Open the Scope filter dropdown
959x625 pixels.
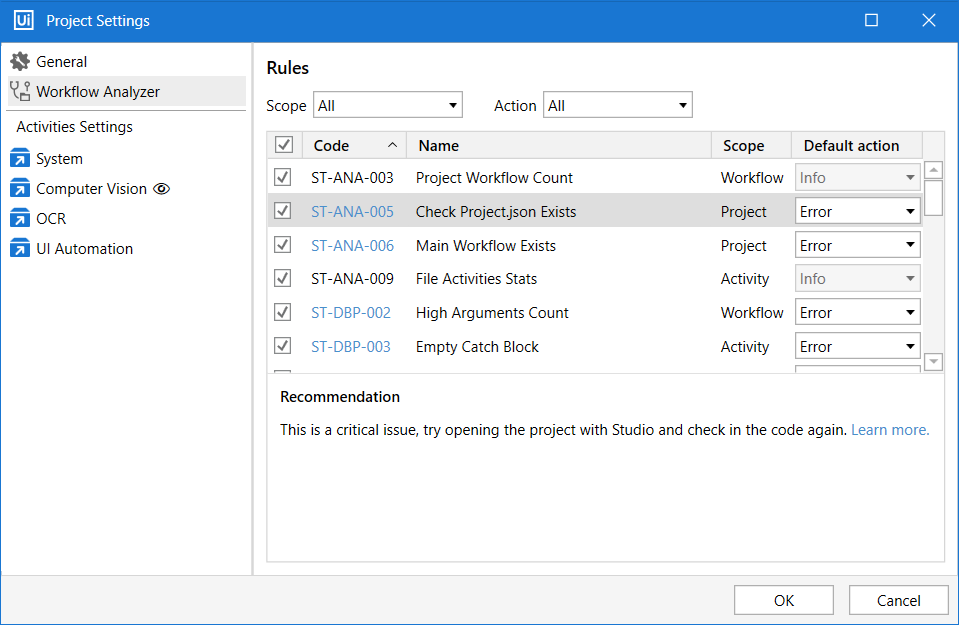click(x=388, y=105)
